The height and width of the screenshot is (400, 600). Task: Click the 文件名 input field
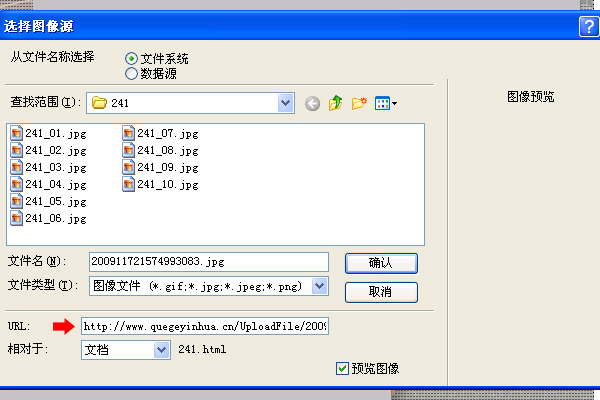(208, 262)
